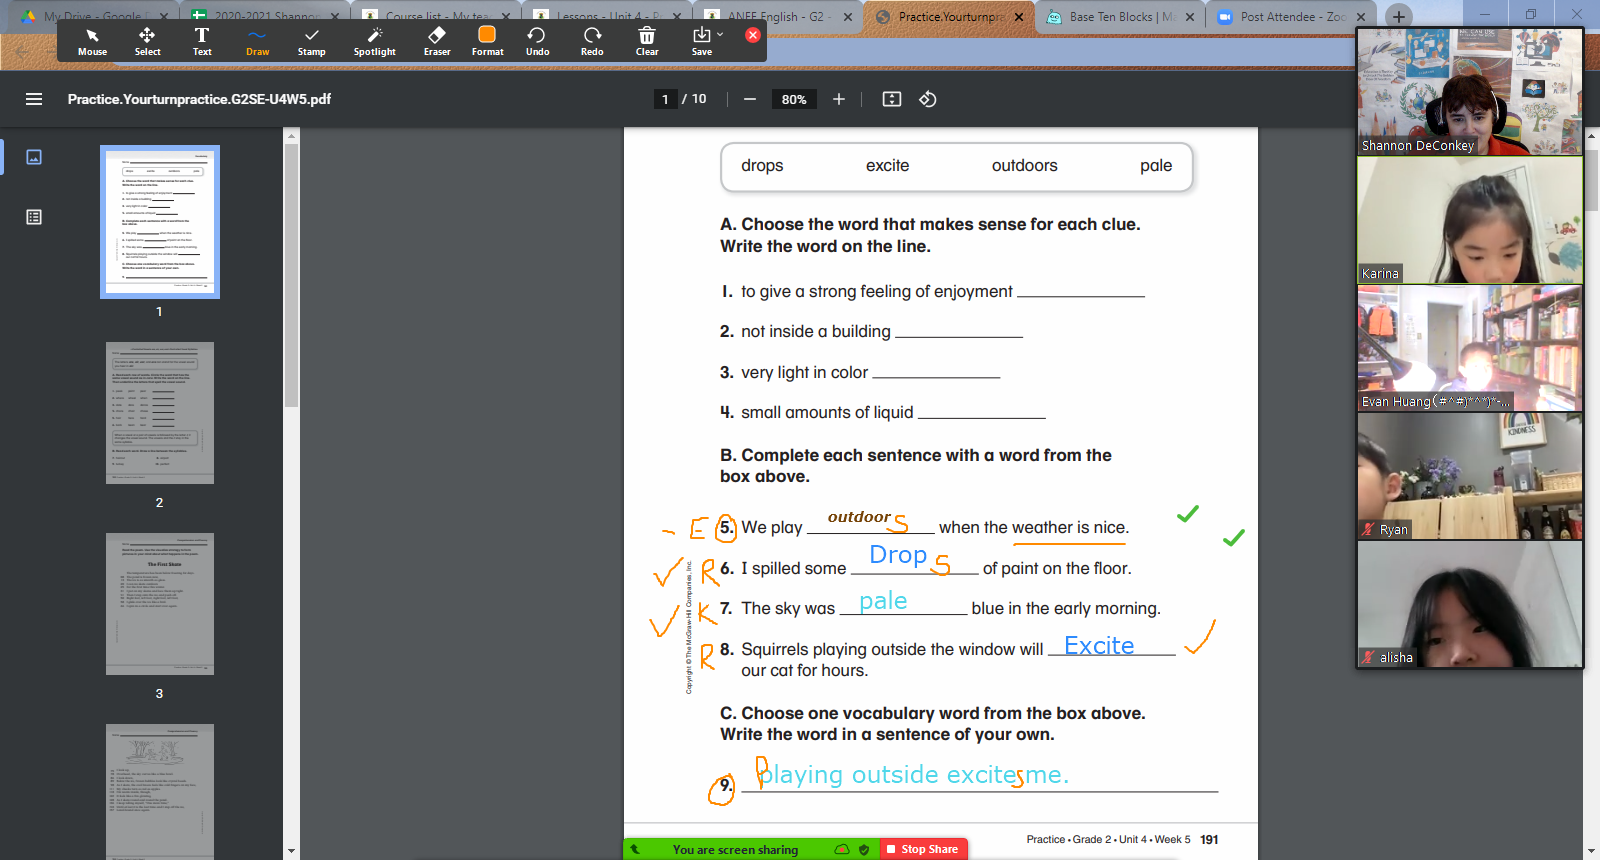Show the document outline panel
Image resolution: width=1600 pixels, height=860 pixels.
click(34, 217)
